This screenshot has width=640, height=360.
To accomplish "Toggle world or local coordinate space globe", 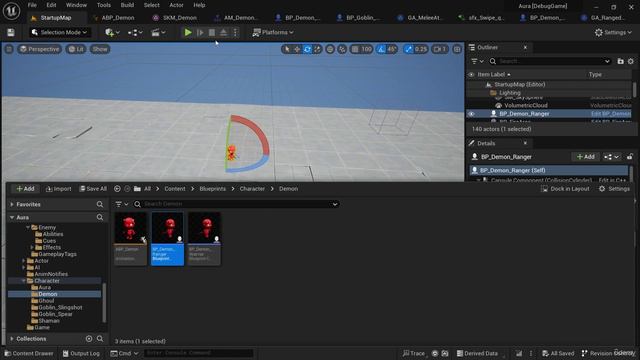I will 330,49.
